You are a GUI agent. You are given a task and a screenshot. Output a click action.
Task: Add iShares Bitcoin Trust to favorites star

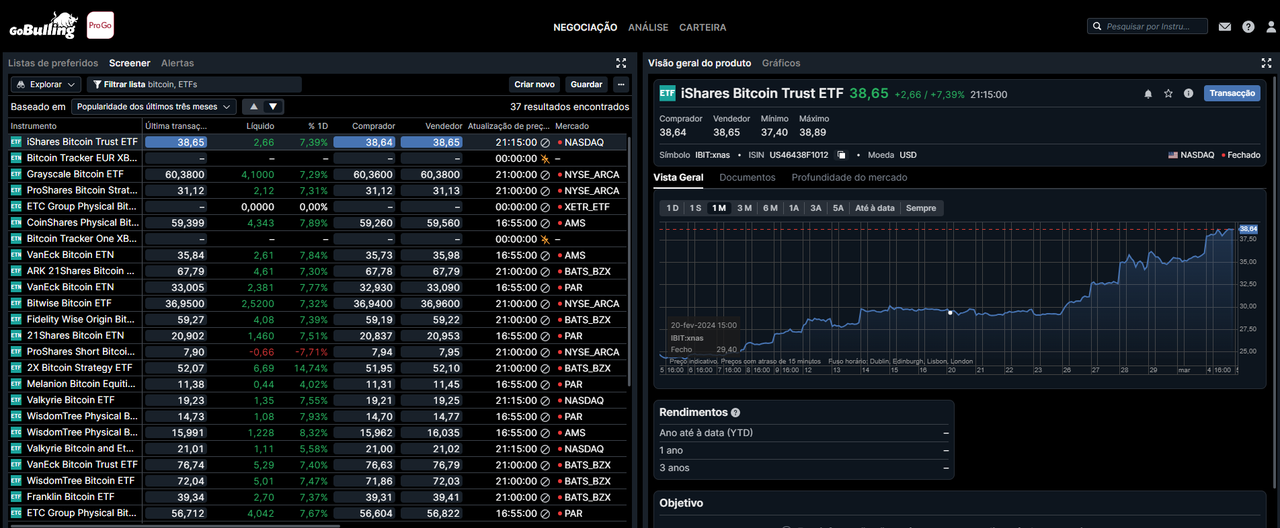coord(1168,93)
